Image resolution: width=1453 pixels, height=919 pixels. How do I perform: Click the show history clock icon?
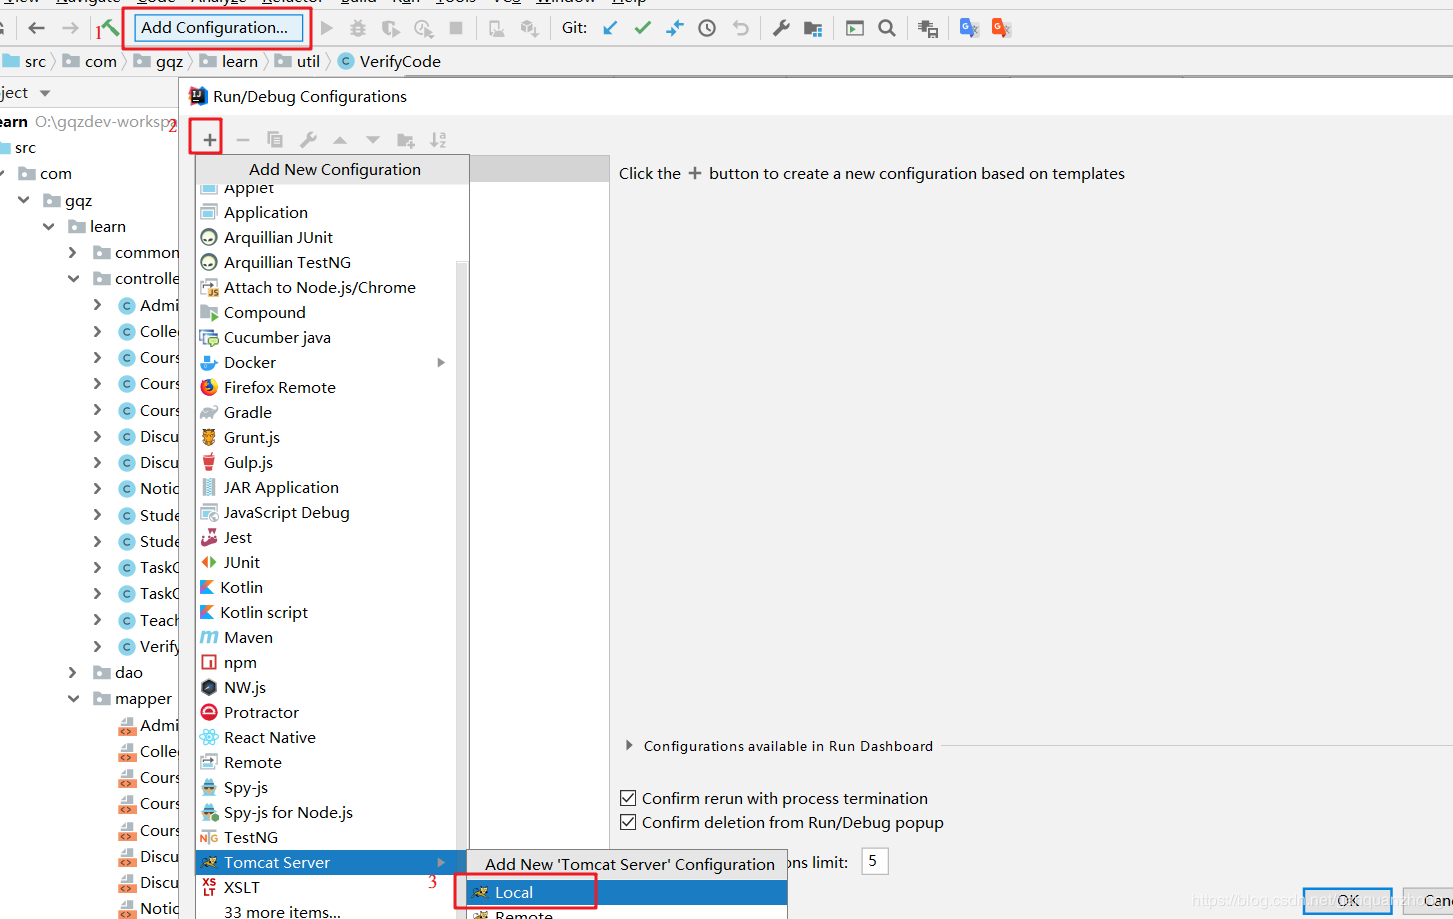tap(707, 28)
